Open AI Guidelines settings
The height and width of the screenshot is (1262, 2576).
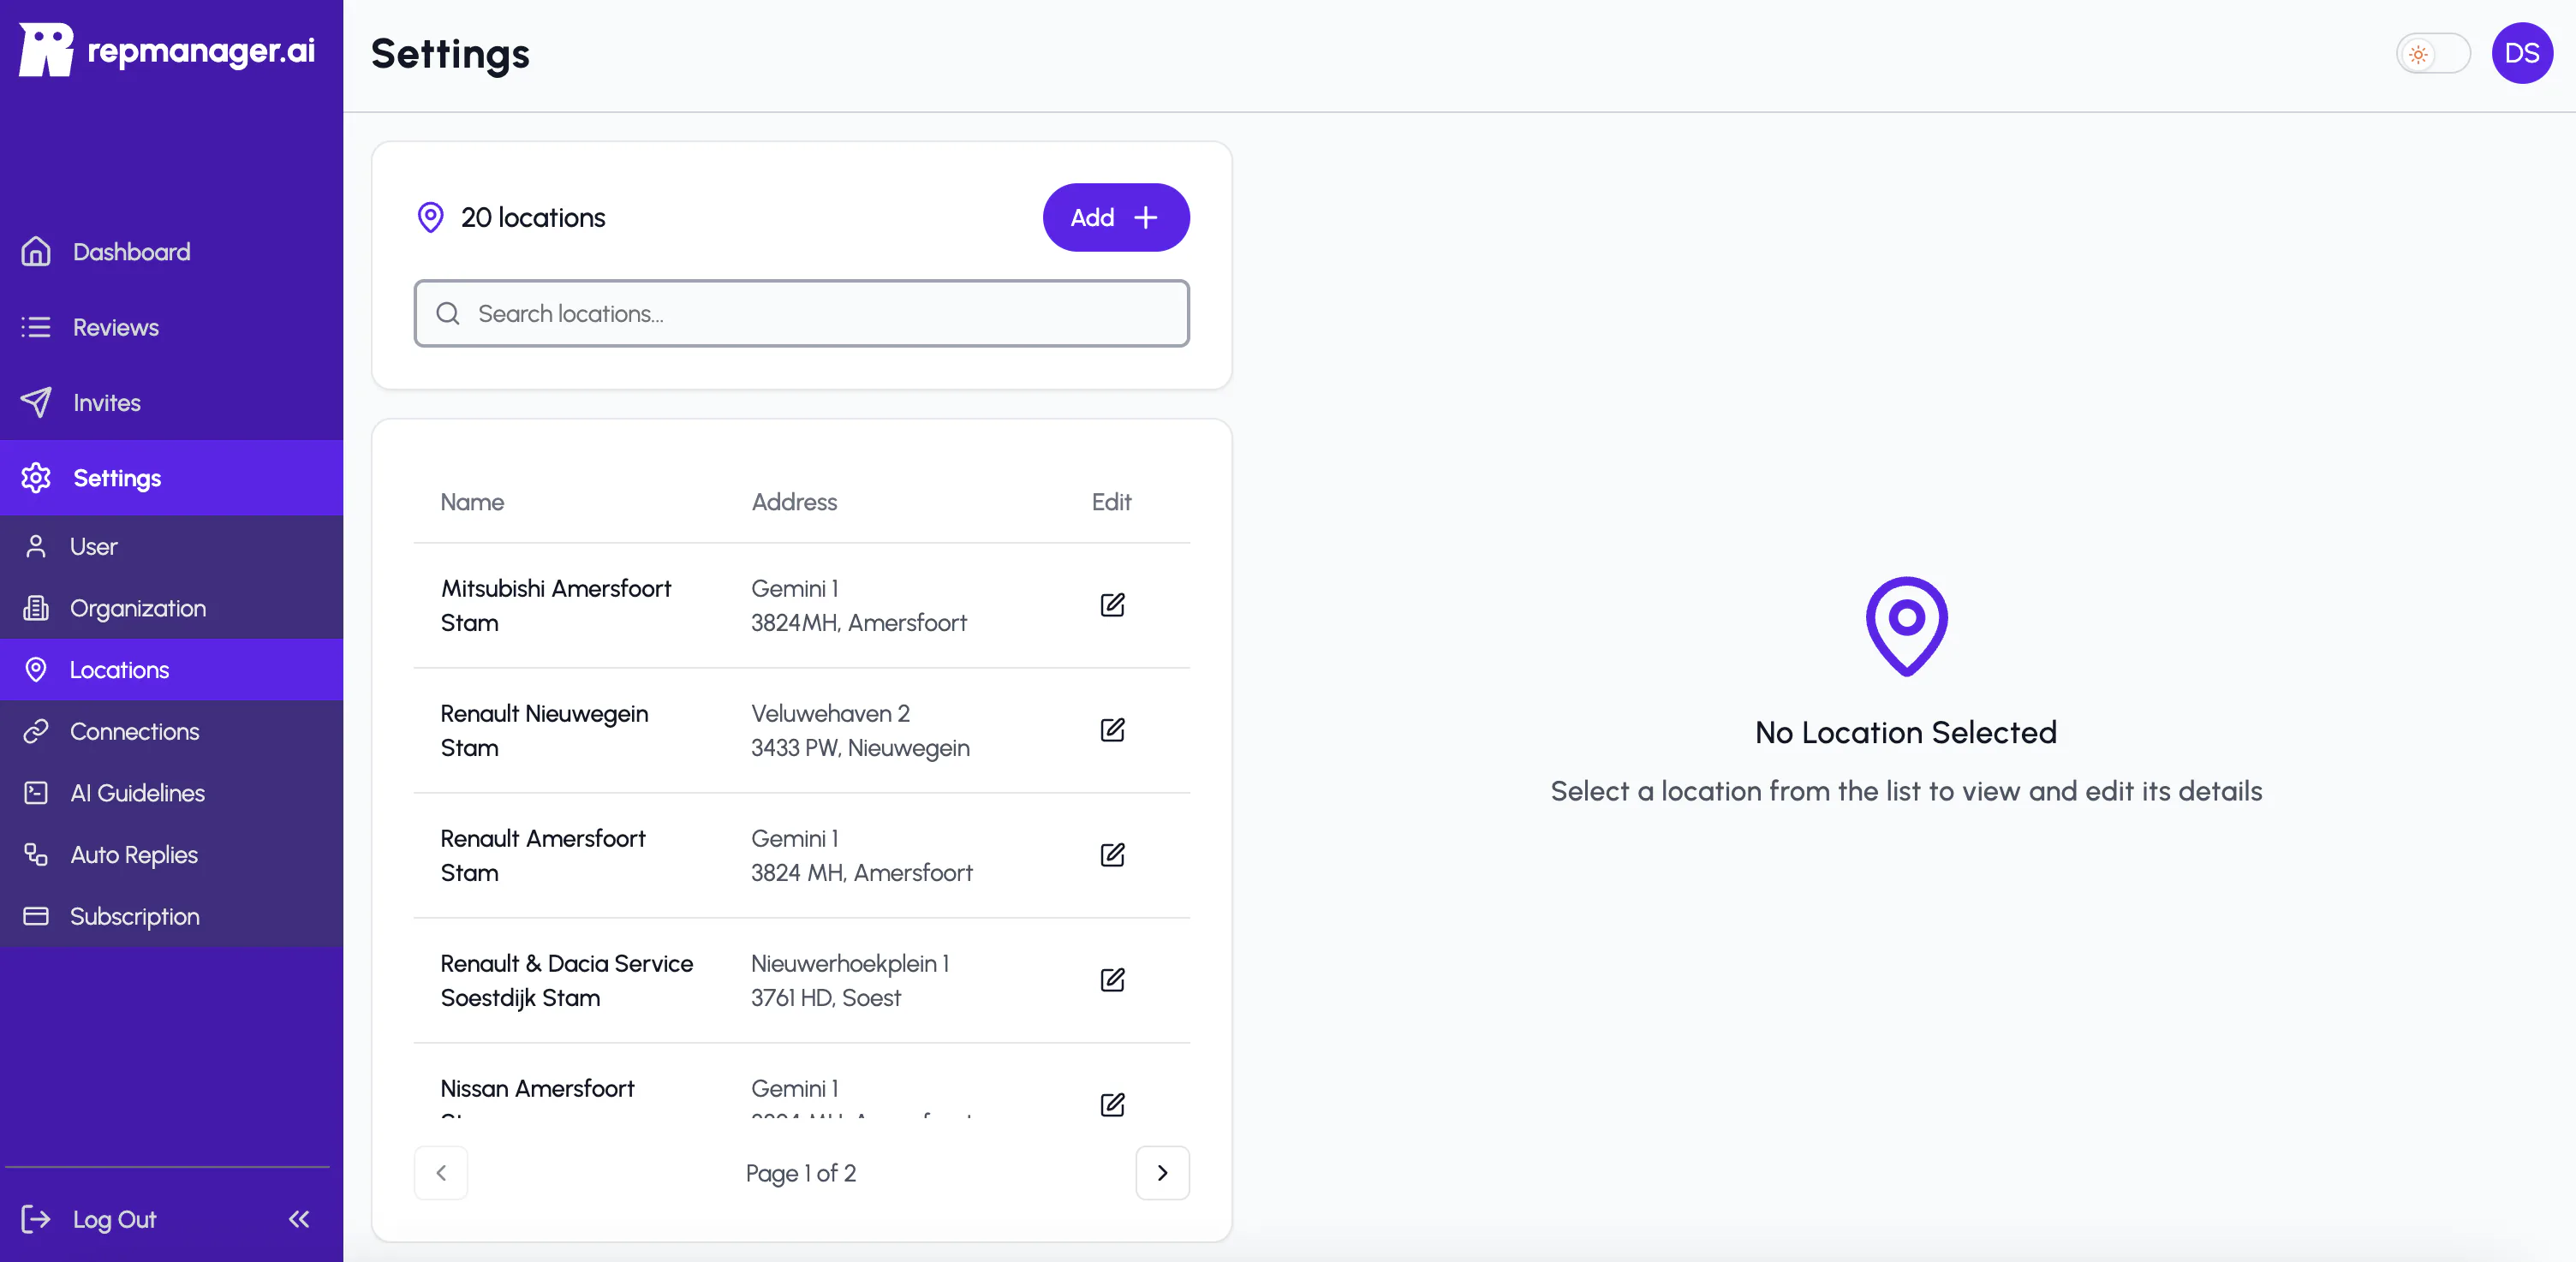pos(171,793)
